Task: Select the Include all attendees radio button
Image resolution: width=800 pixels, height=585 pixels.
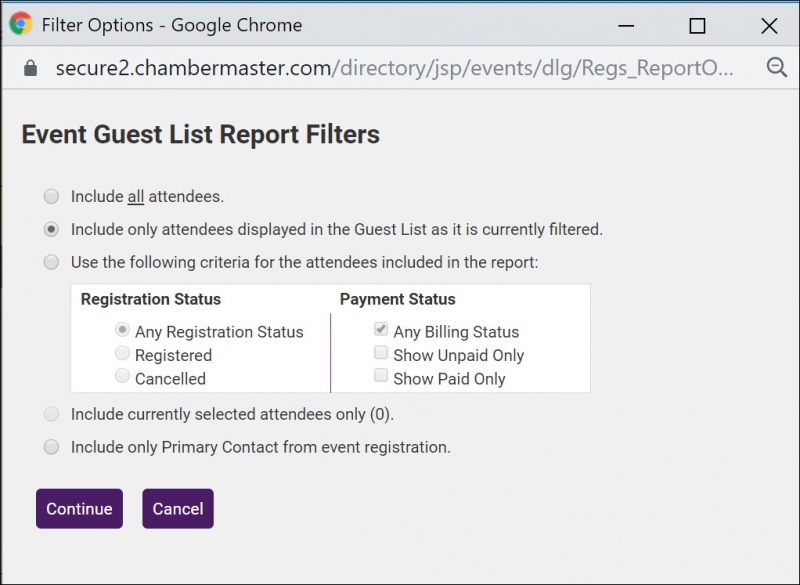Action: 51,197
